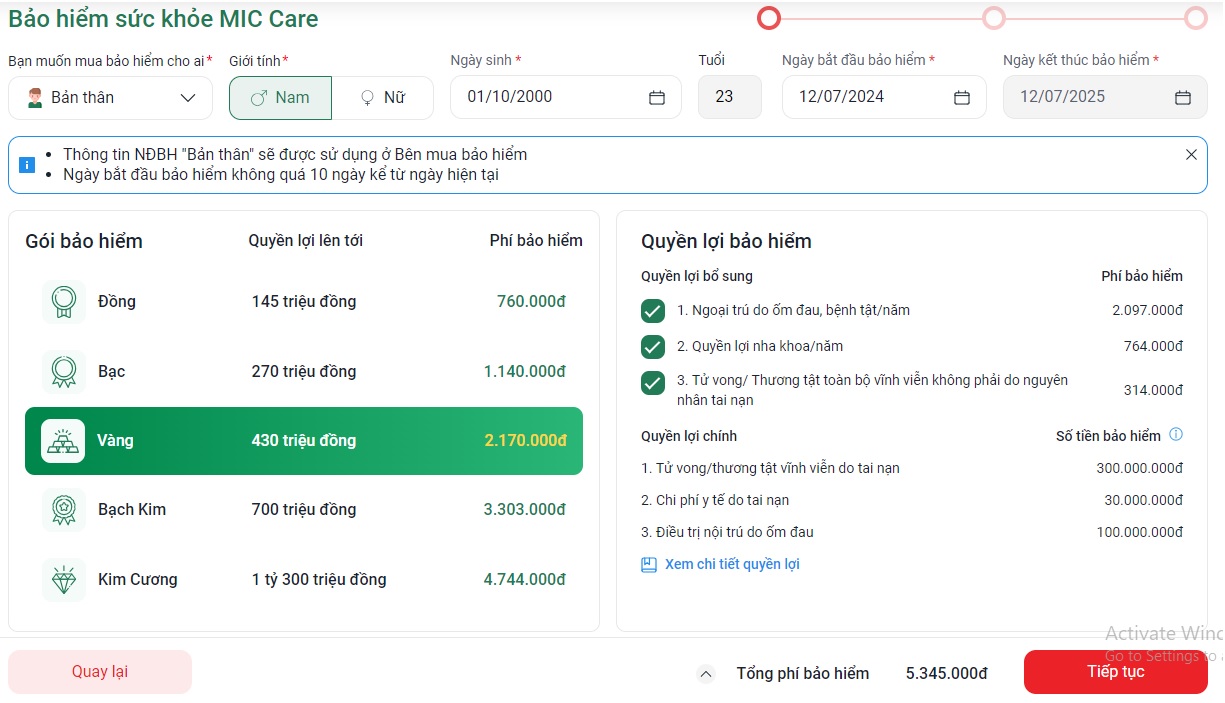Click the 300.000.000đ insured amount

point(1139,468)
